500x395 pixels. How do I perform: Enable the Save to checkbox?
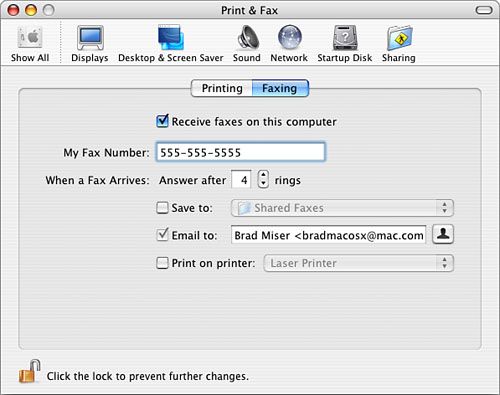[x=162, y=208]
